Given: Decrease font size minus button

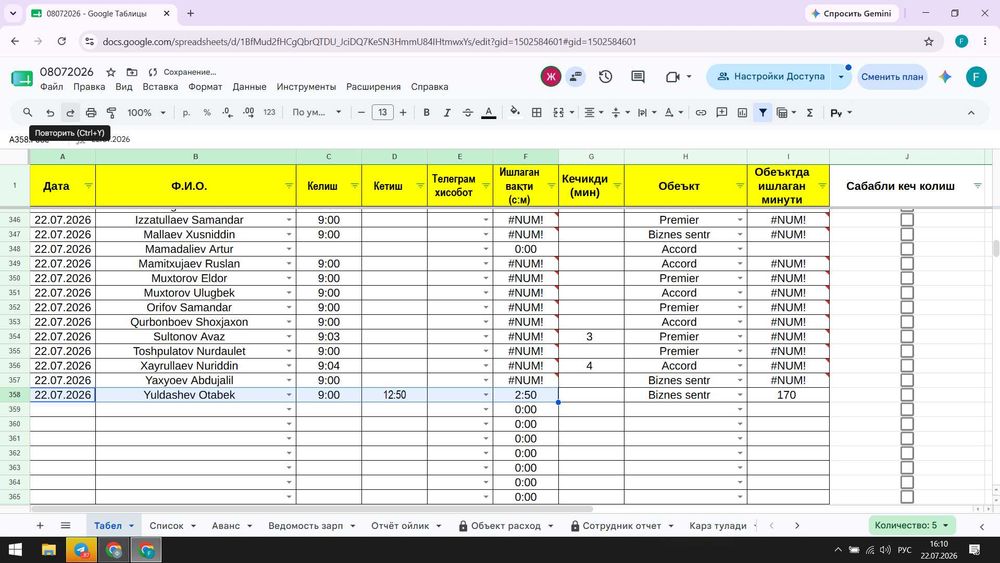Looking at the screenshot, I should 361,112.
